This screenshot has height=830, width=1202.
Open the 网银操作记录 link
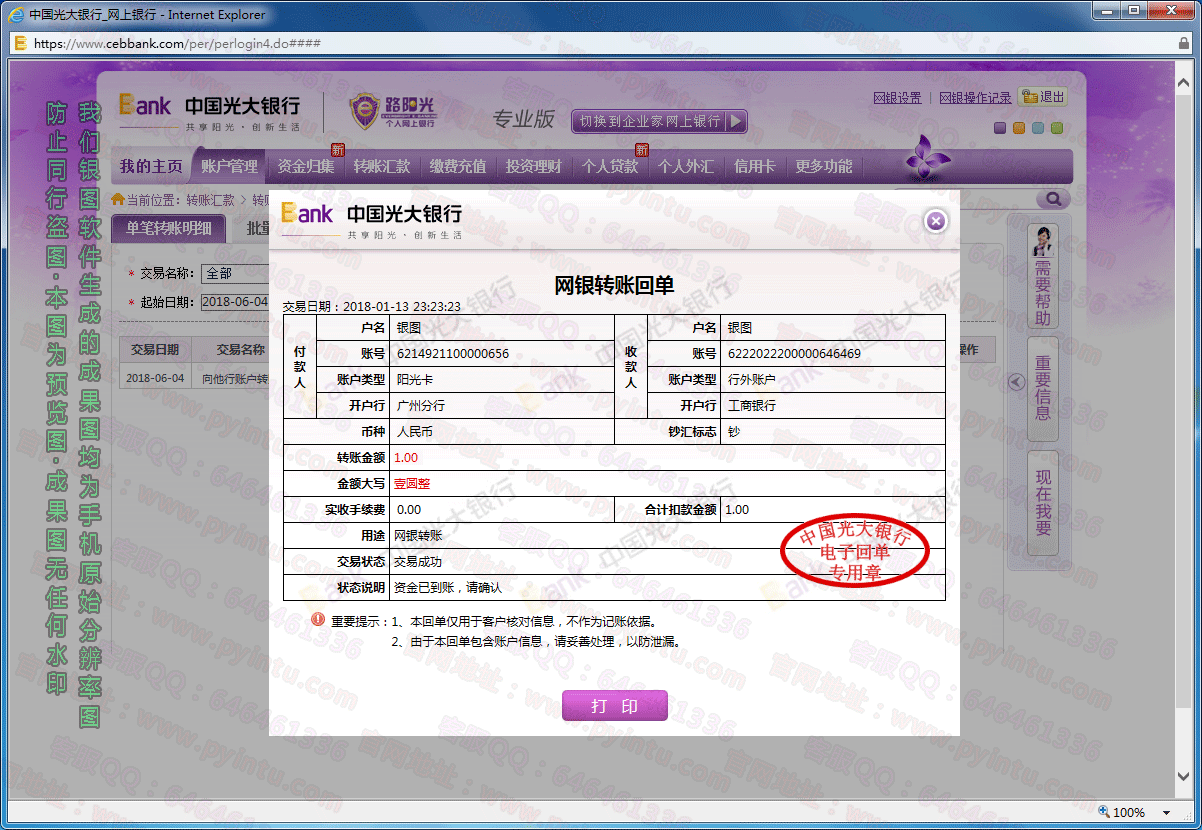pyautogui.click(x=975, y=98)
